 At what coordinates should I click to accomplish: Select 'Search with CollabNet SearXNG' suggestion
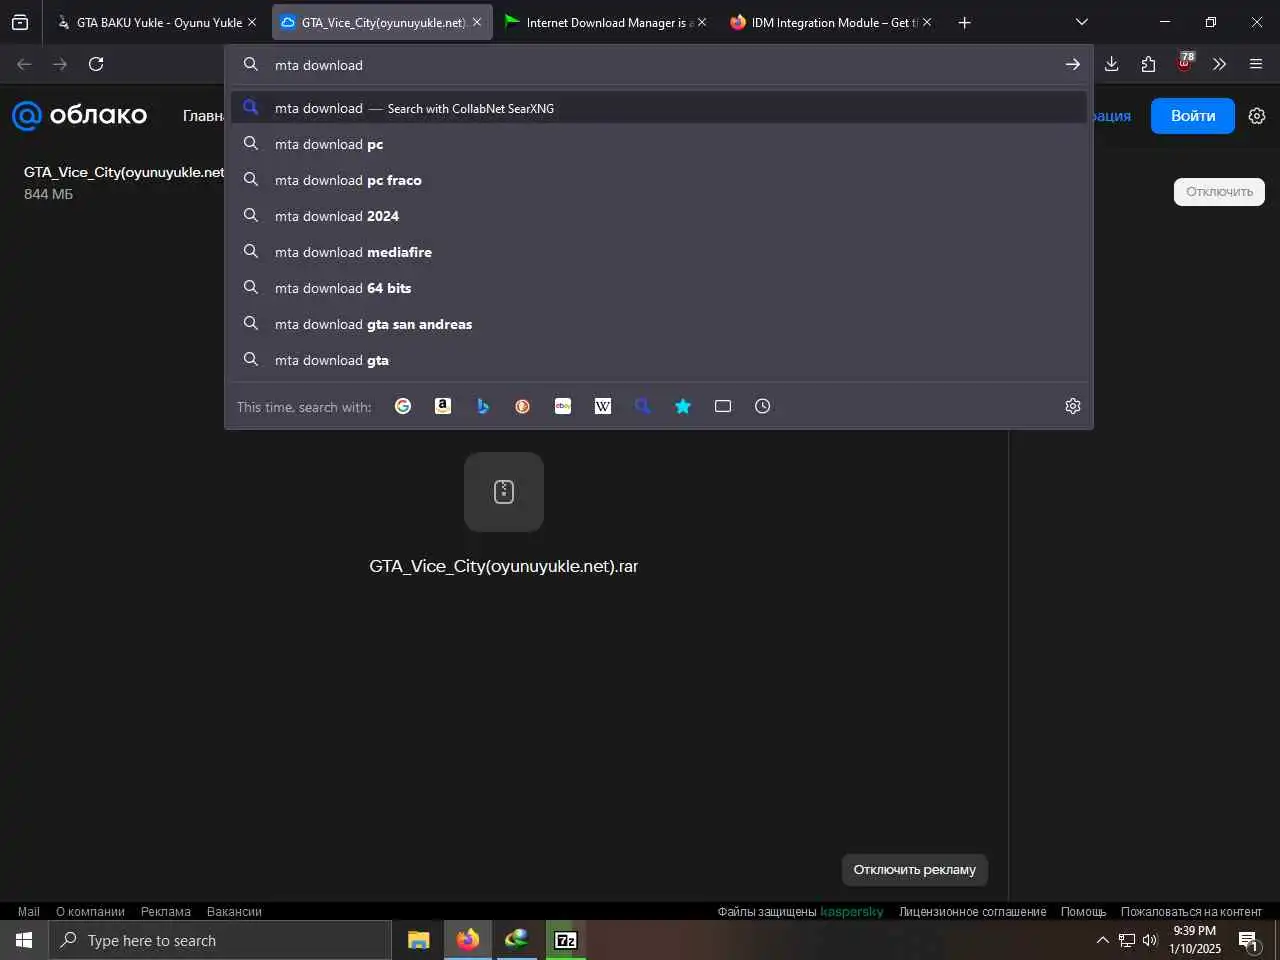coord(659,108)
